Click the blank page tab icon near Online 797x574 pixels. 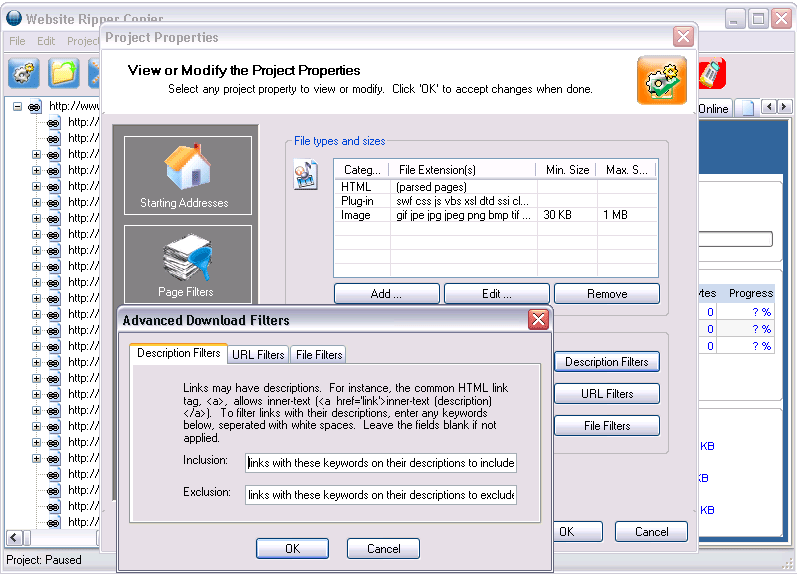point(747,108)
